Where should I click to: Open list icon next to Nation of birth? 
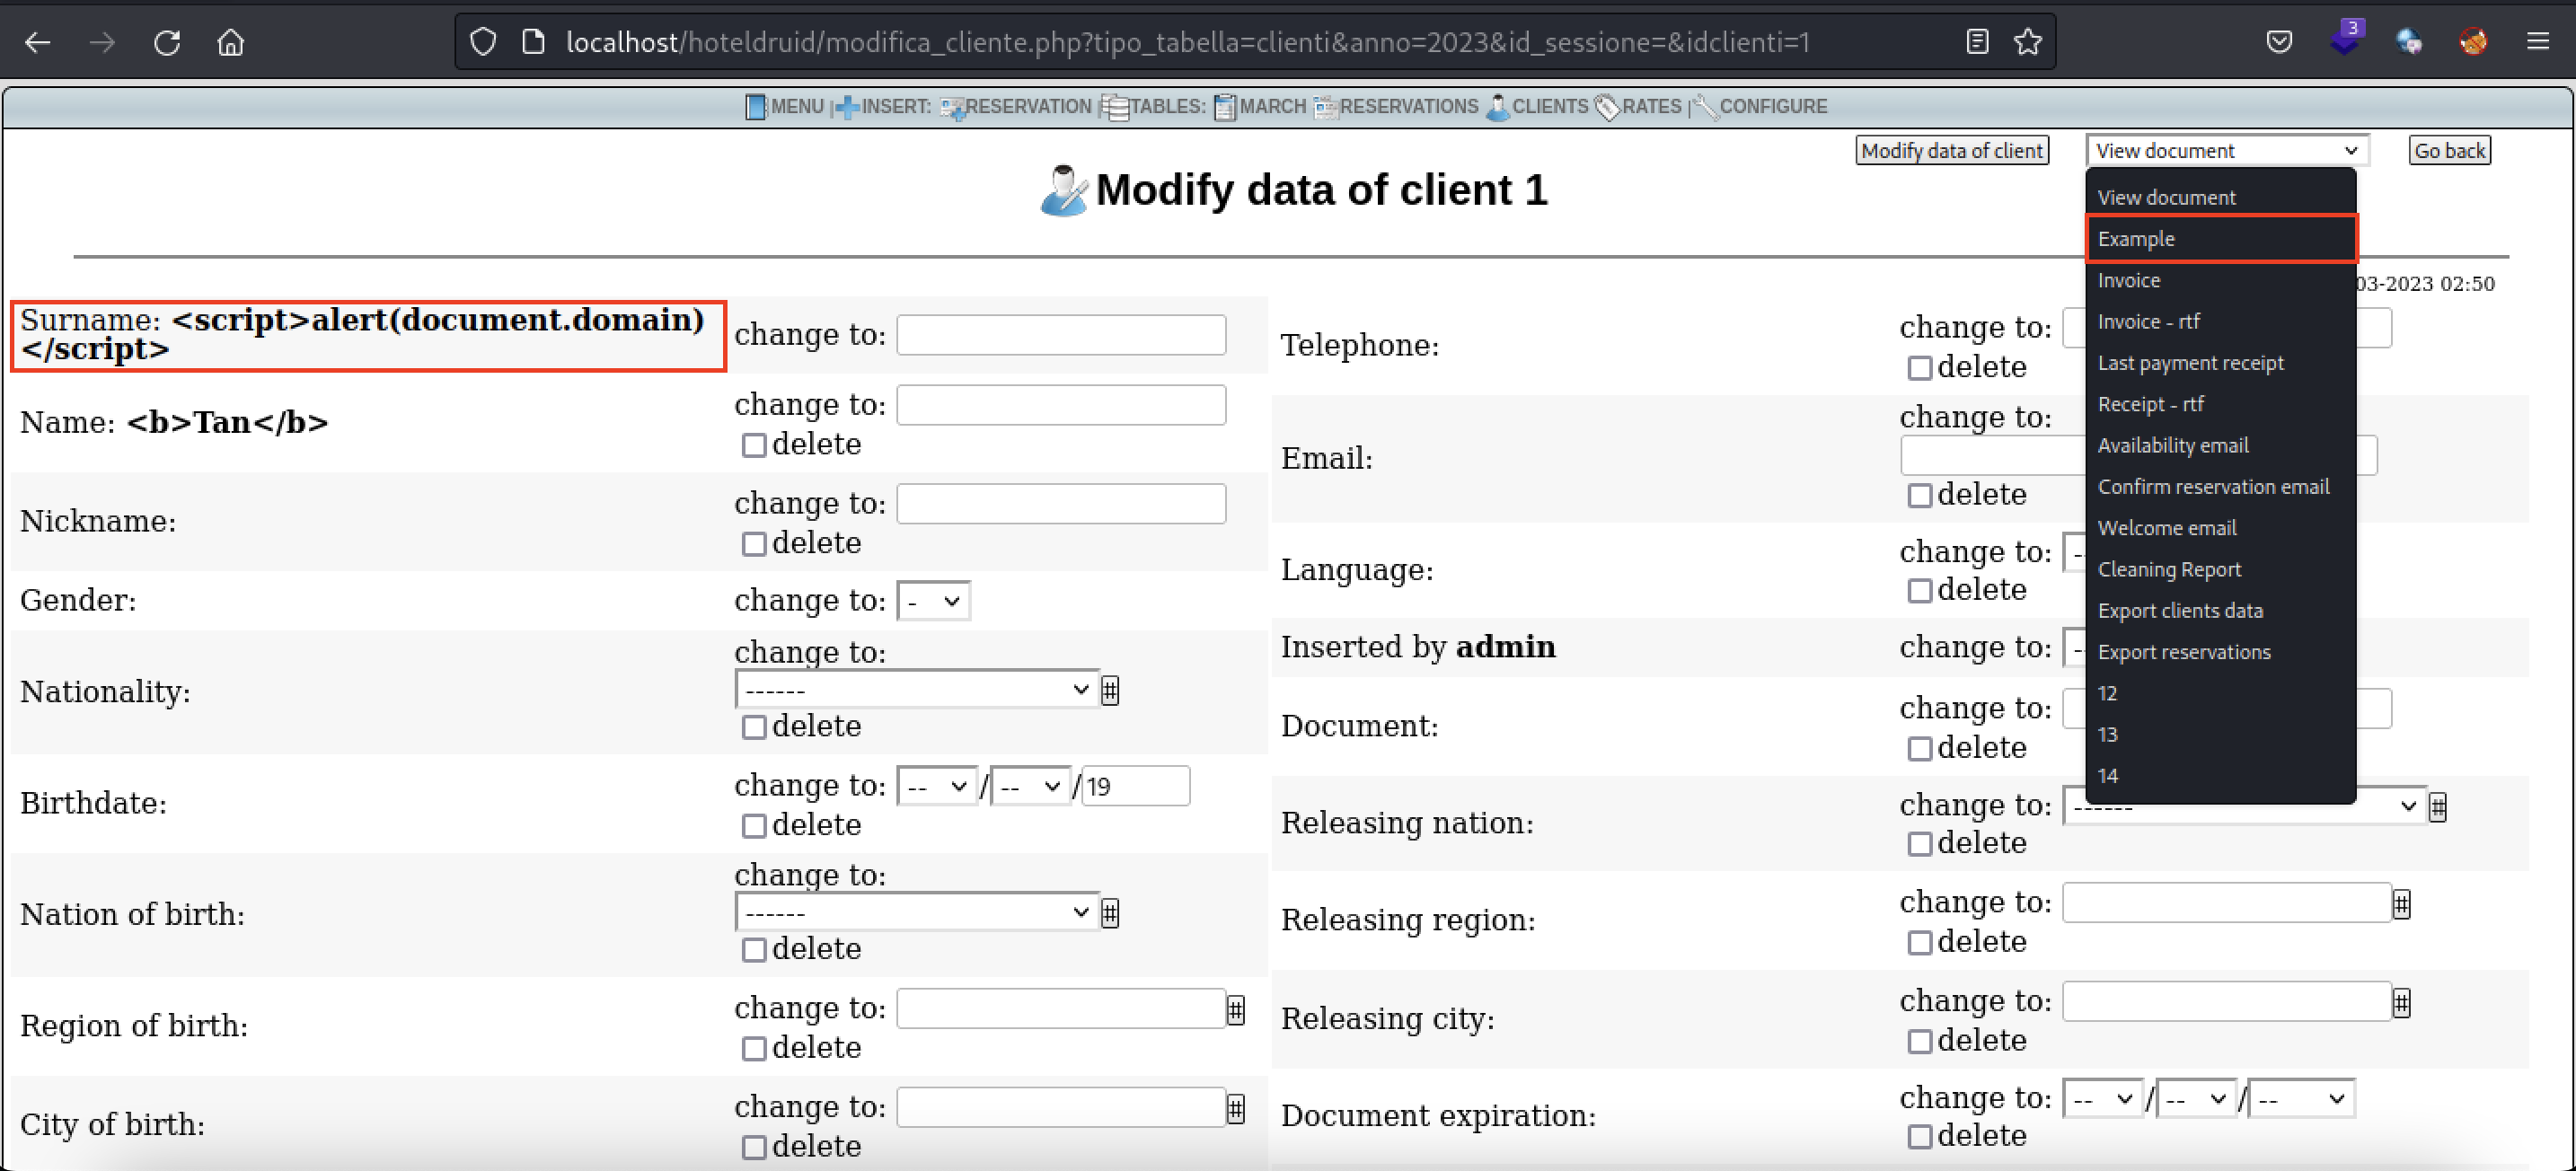click(x=1110, y=913)
